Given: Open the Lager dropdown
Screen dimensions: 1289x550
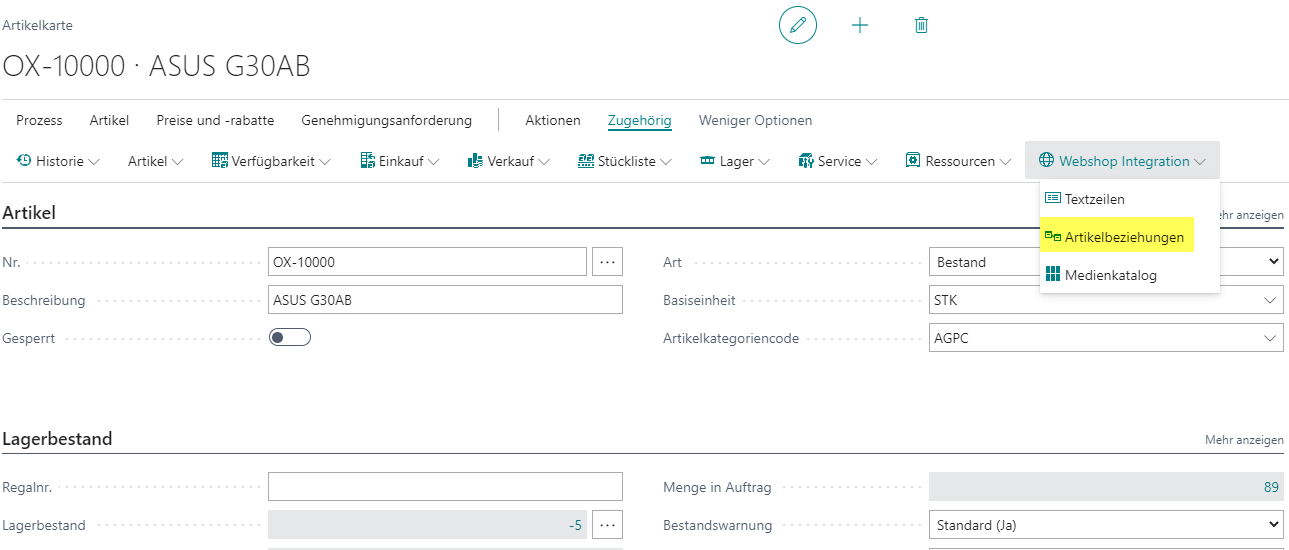Looking at the screenshot, I should point(735,161).
